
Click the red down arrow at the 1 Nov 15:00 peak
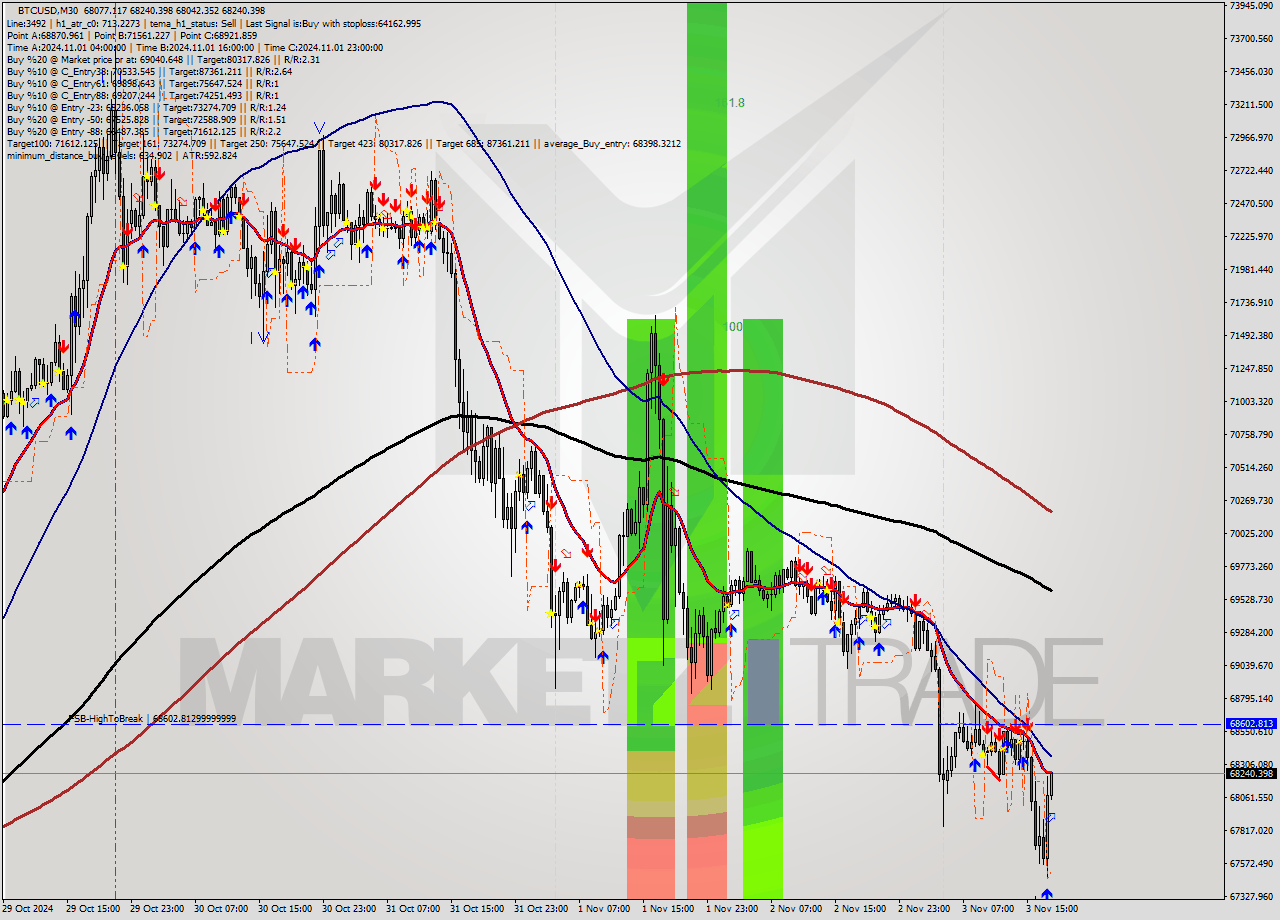coord(663,380)
